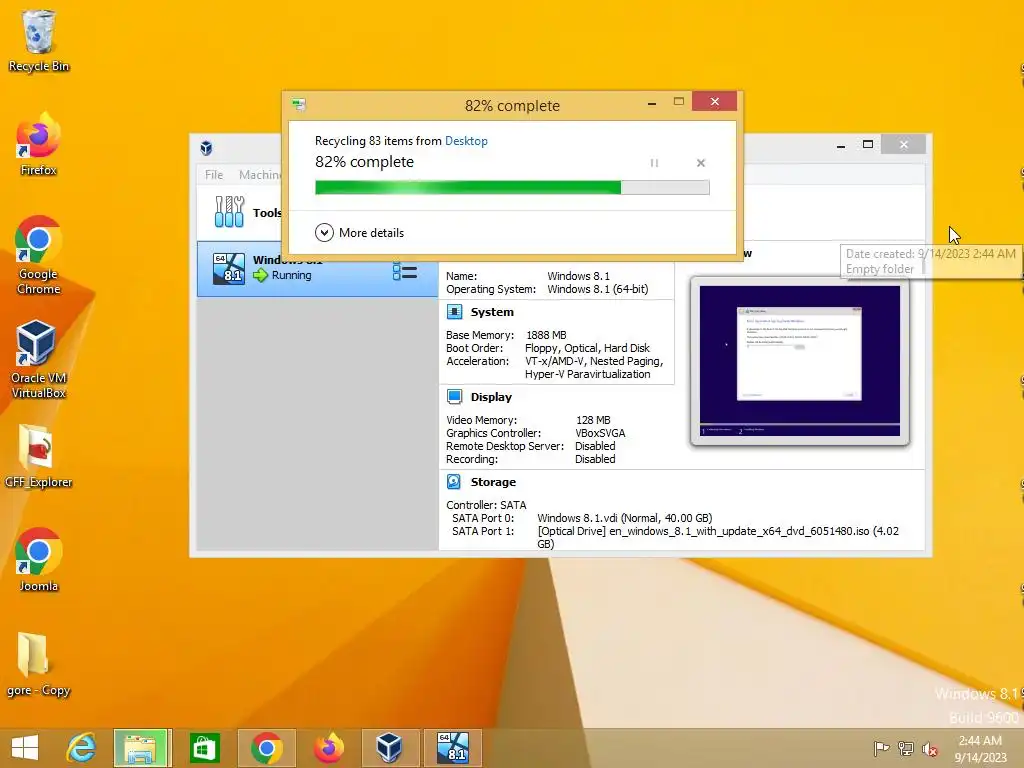Open the Display settings heading link
1024x768 pixels.
[491, 397]
